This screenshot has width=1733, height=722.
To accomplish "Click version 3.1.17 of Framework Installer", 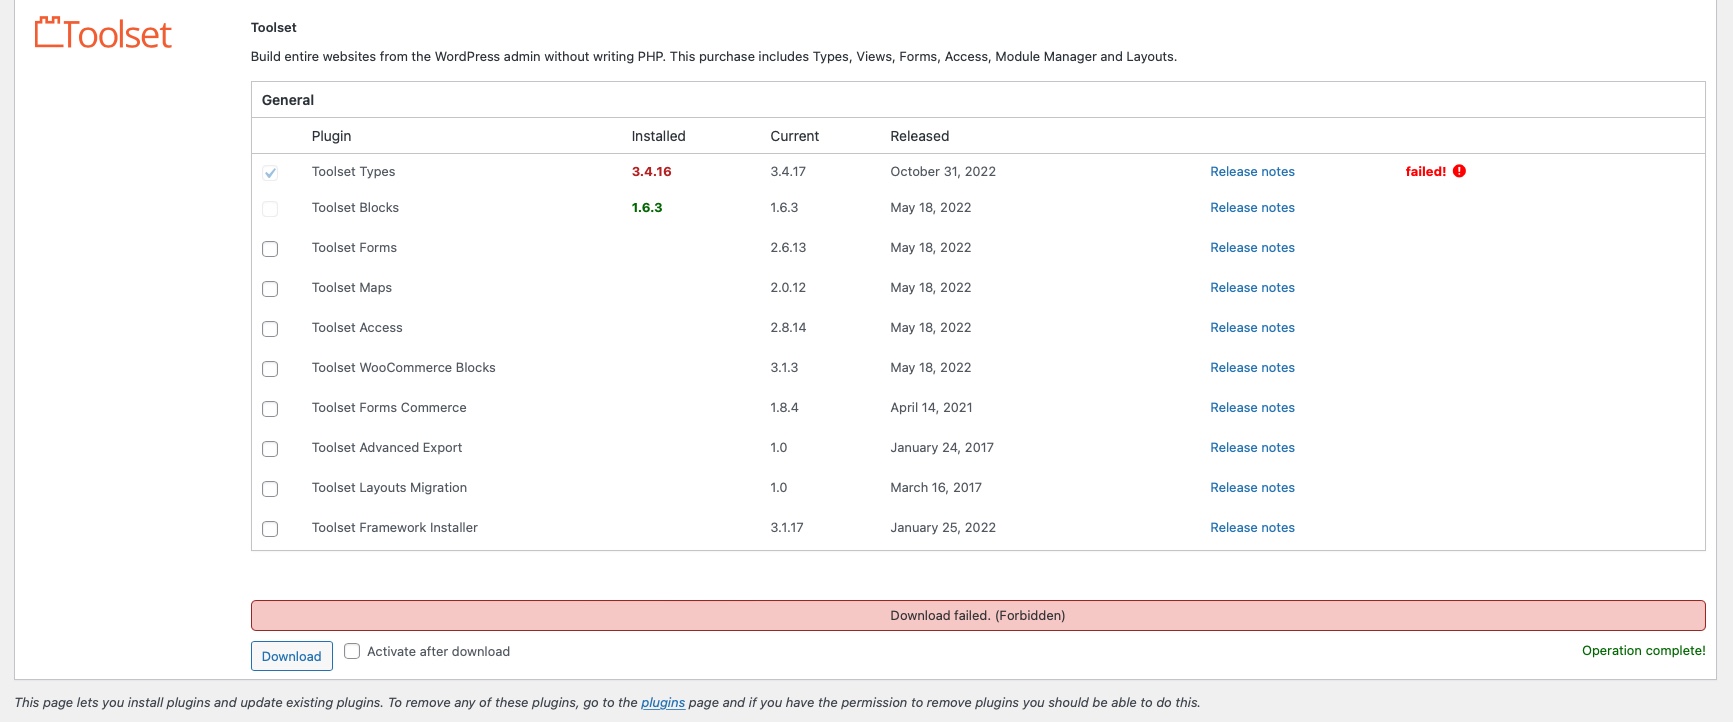I will click(x=787, y=528).
